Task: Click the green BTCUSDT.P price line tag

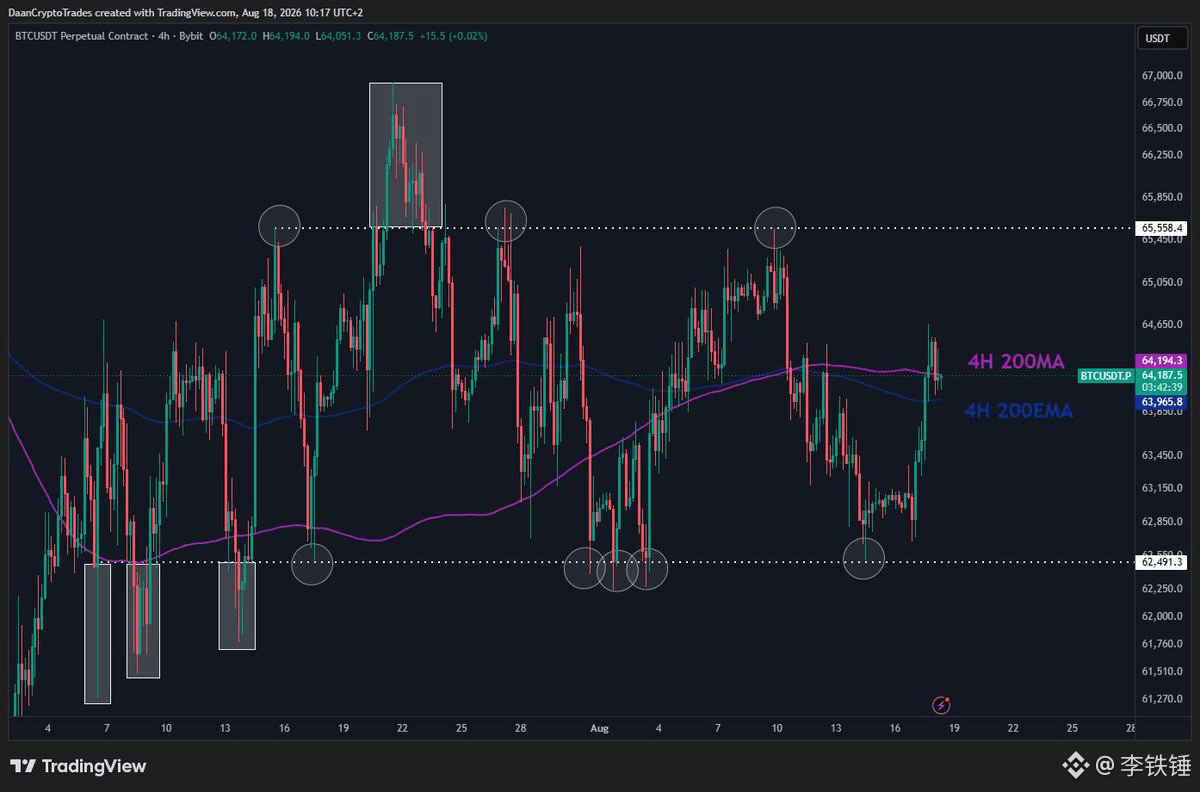Action: pos(1105,376)
